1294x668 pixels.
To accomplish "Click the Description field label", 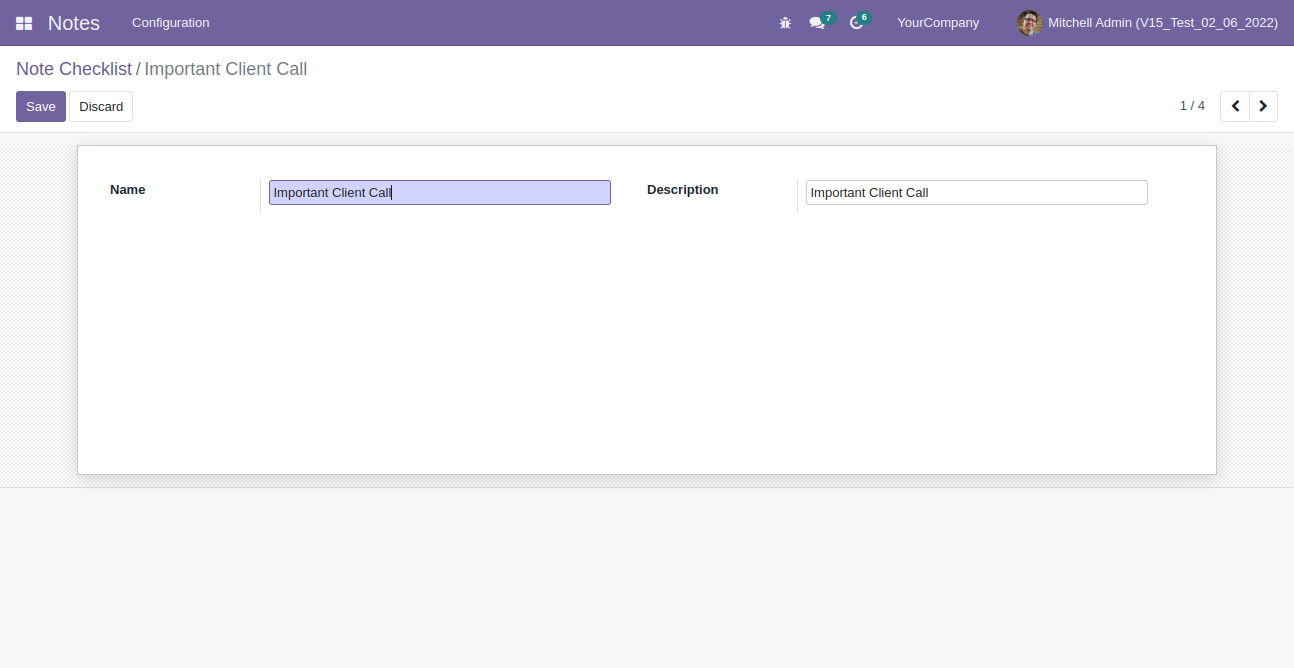I will click(x=682, y=190).
